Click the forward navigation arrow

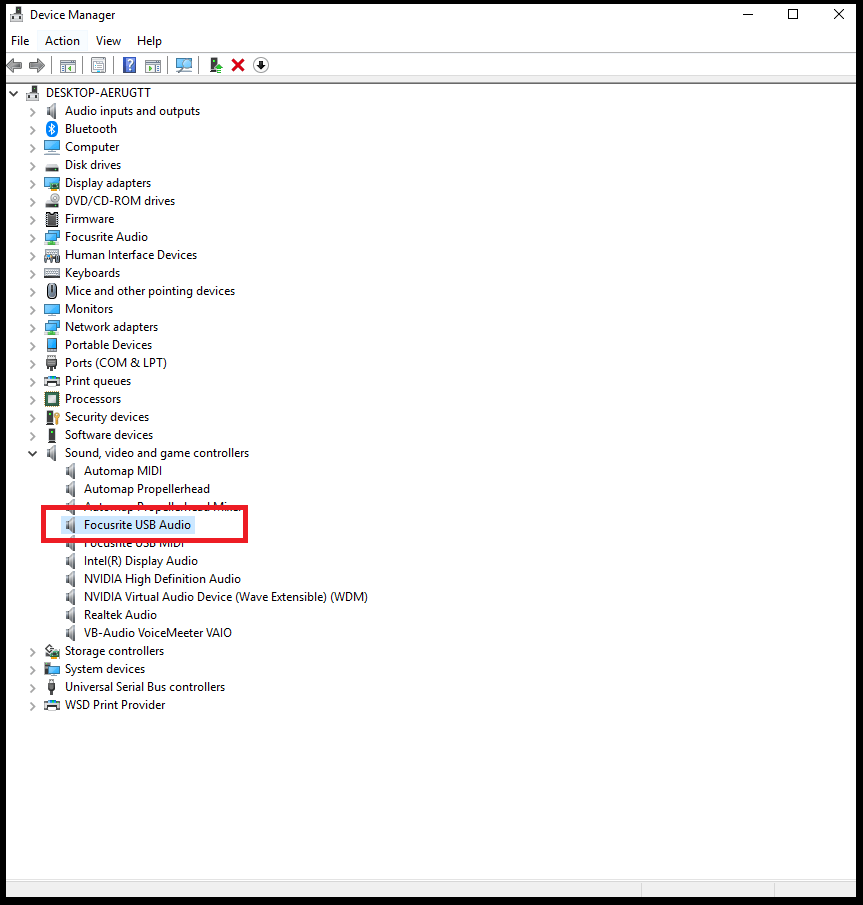click(38, 65)
